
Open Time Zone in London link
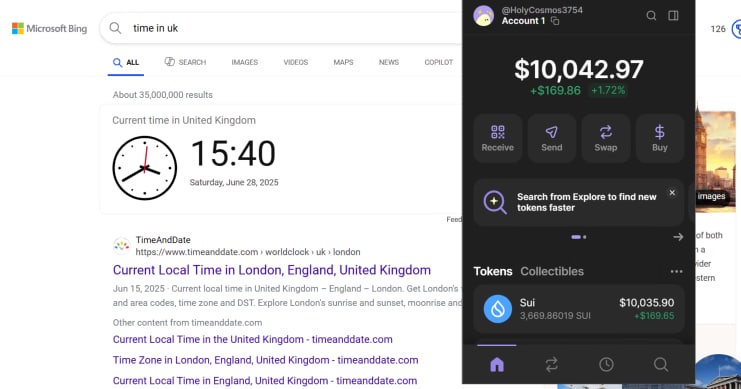tap(265, 360)
